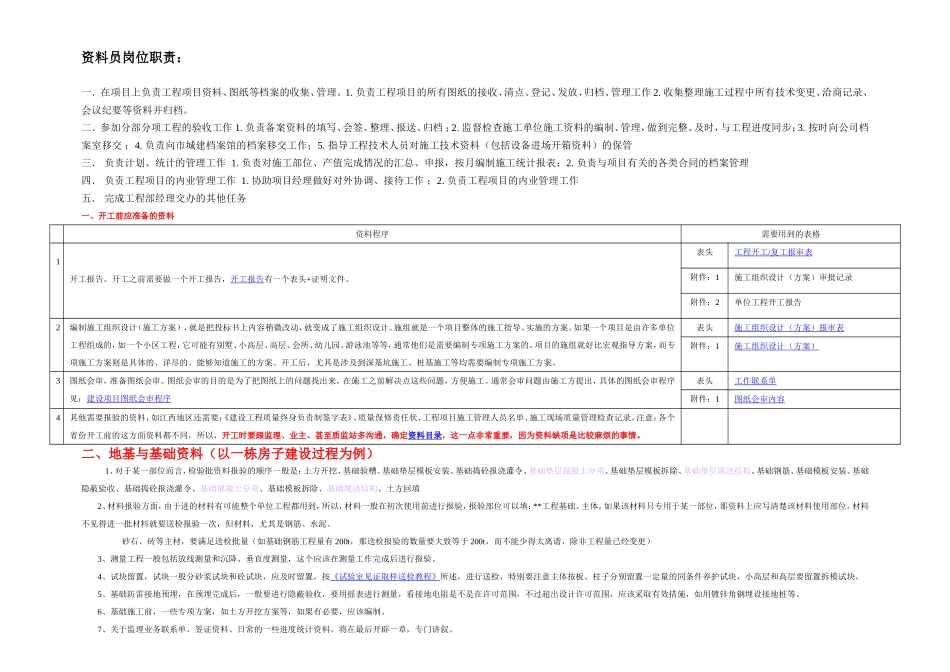950x672 pixels.
Task: Click the 图纸会审内容 link
Action: click(x=759, y=399)
